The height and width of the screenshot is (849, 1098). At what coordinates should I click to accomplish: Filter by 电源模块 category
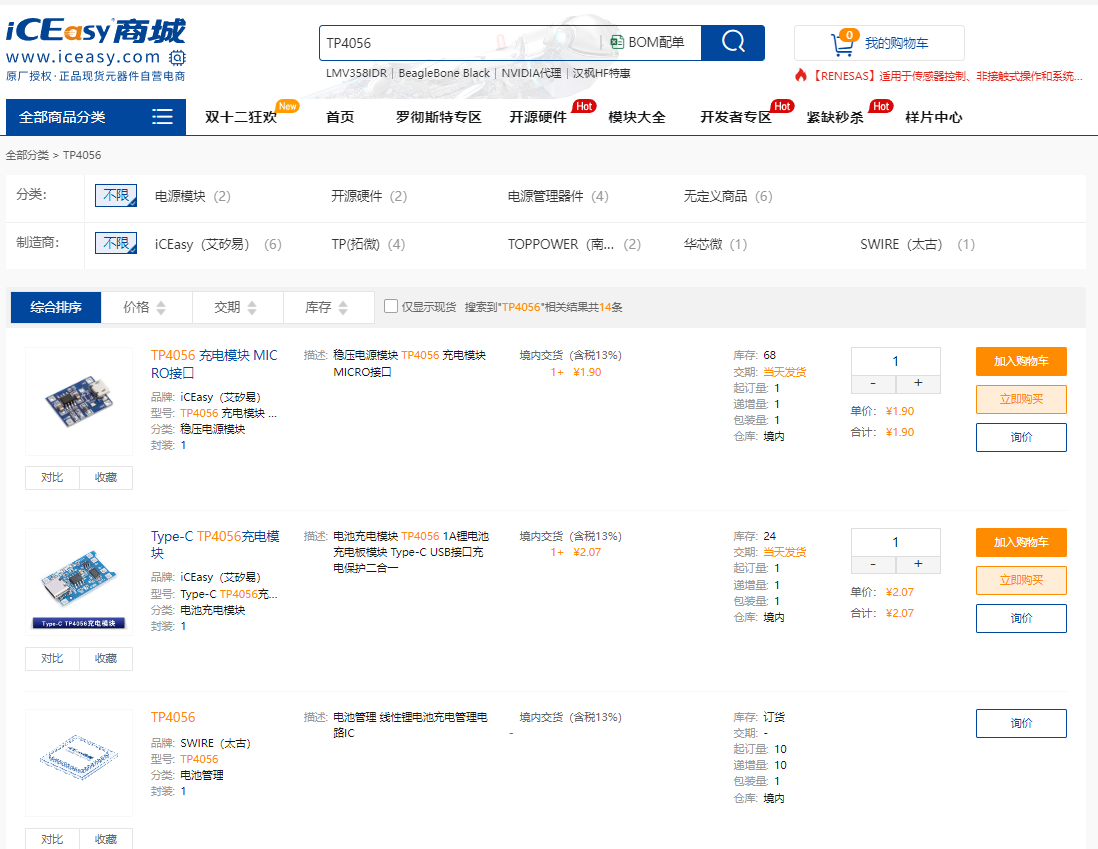click(193, 196)
